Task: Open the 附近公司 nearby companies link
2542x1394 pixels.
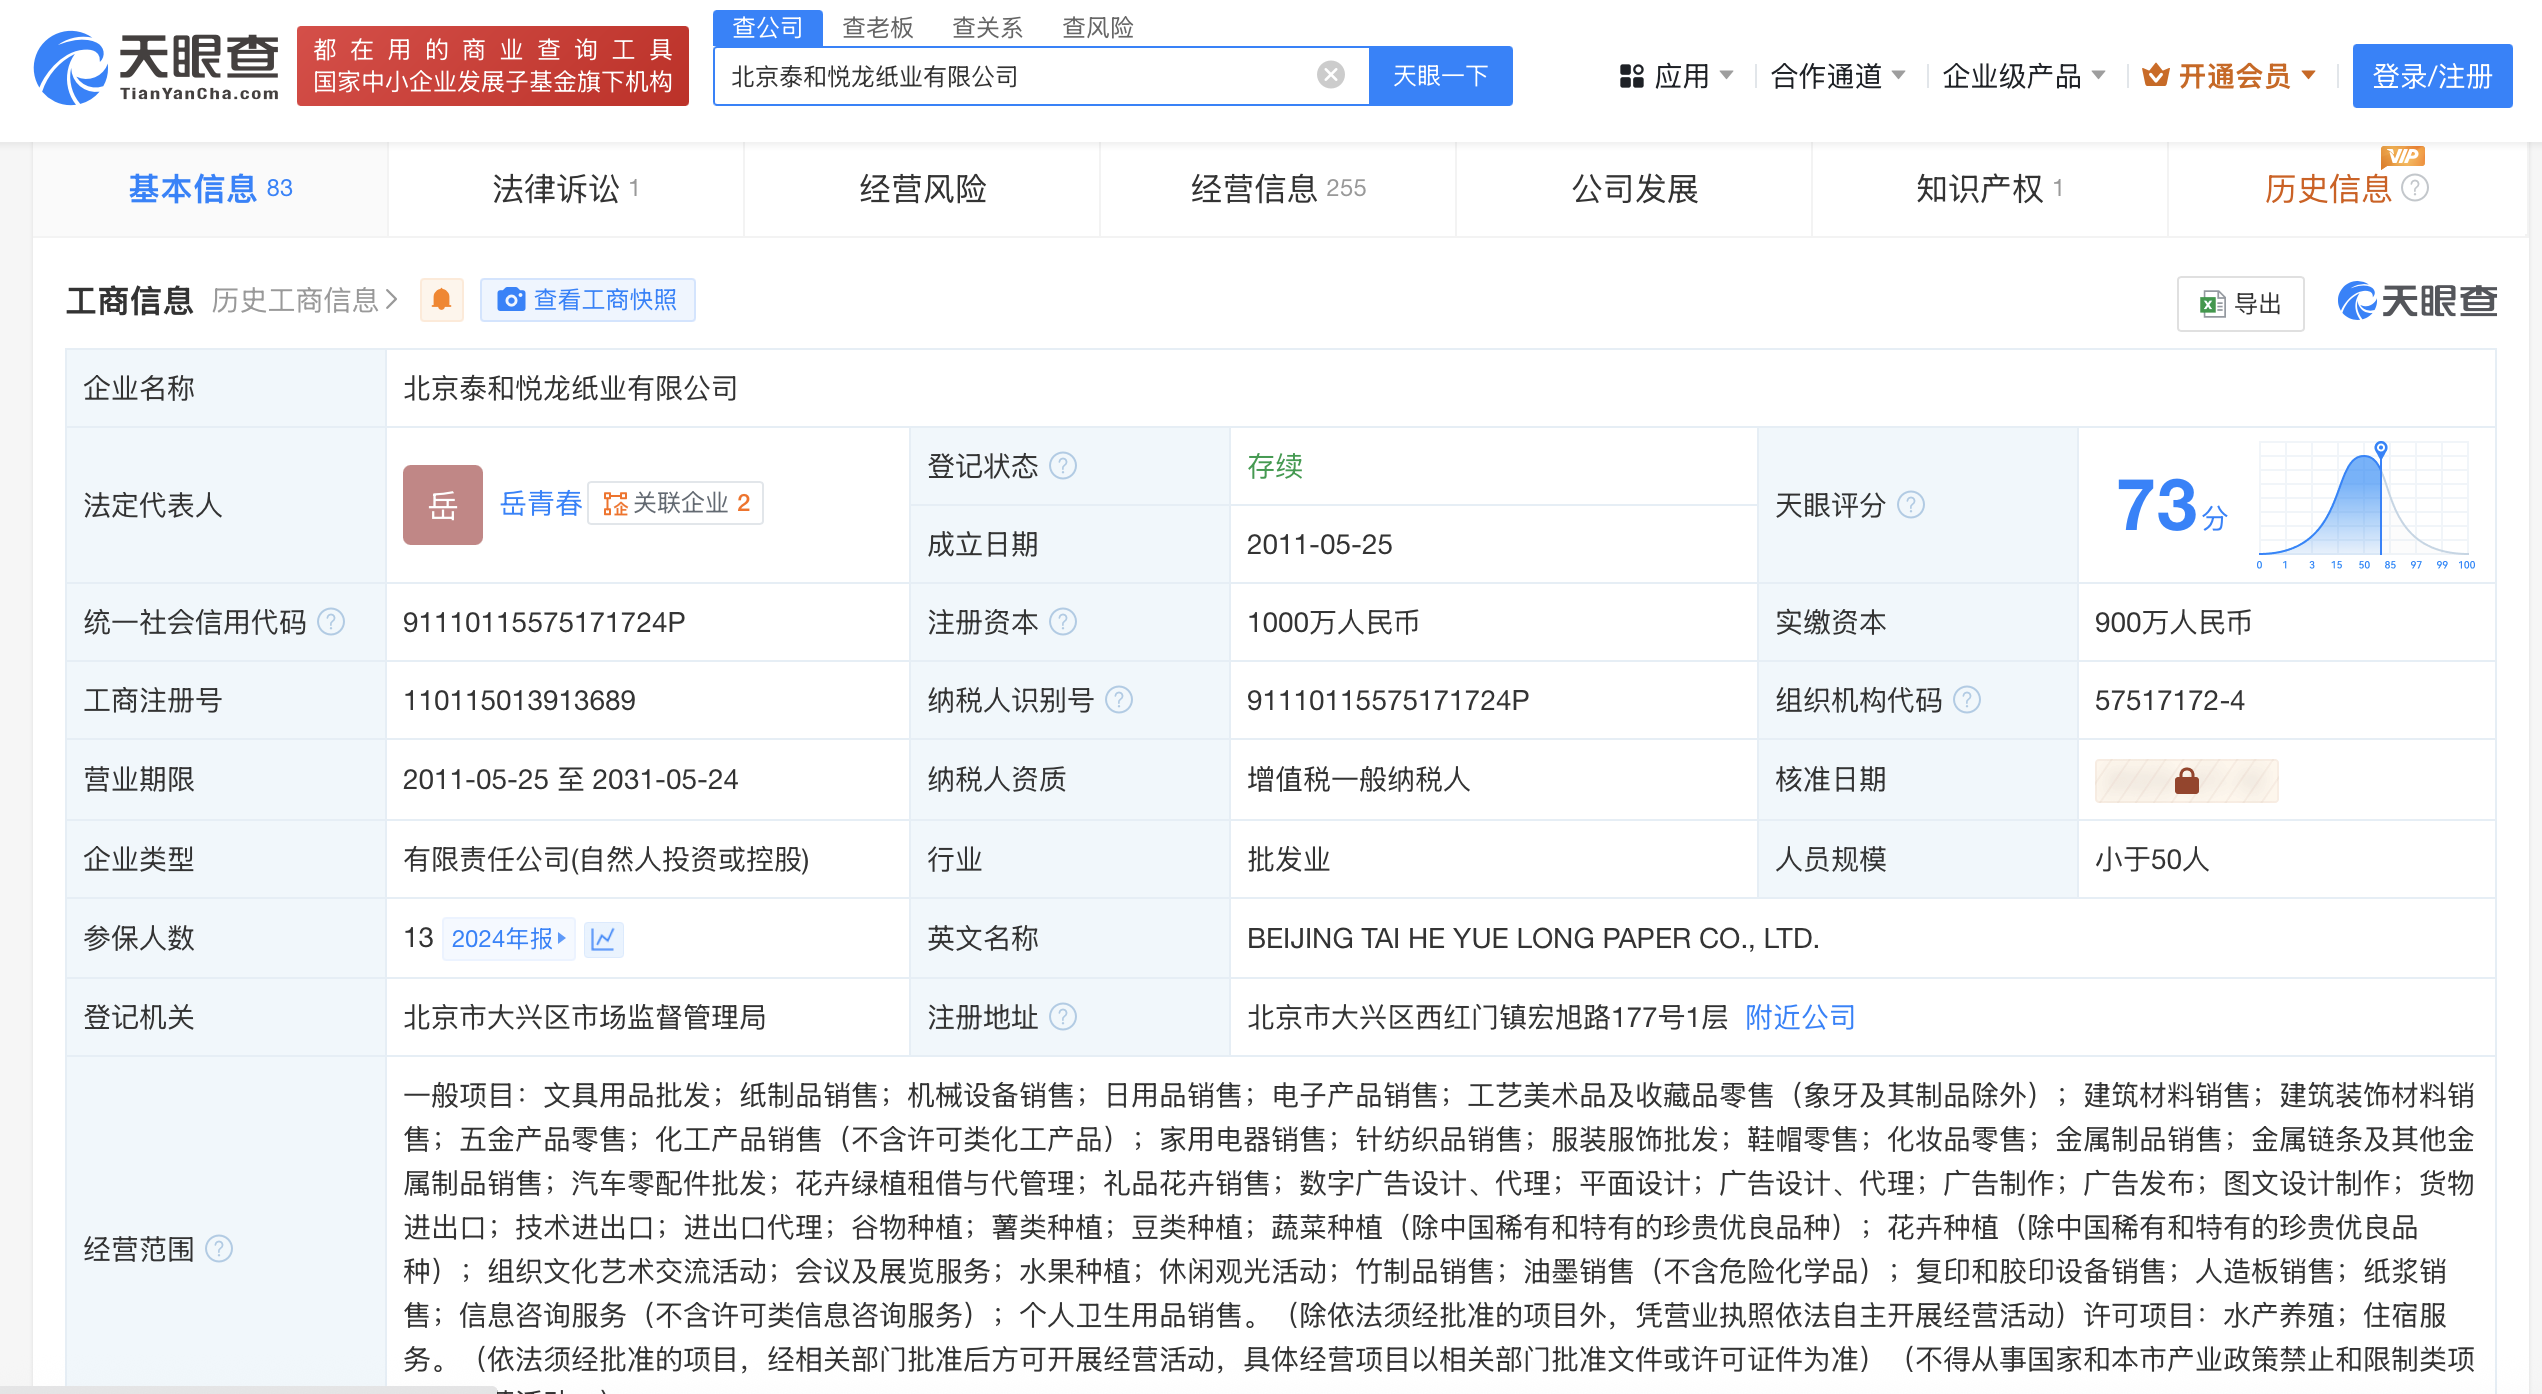Action: point(1800,1017)
